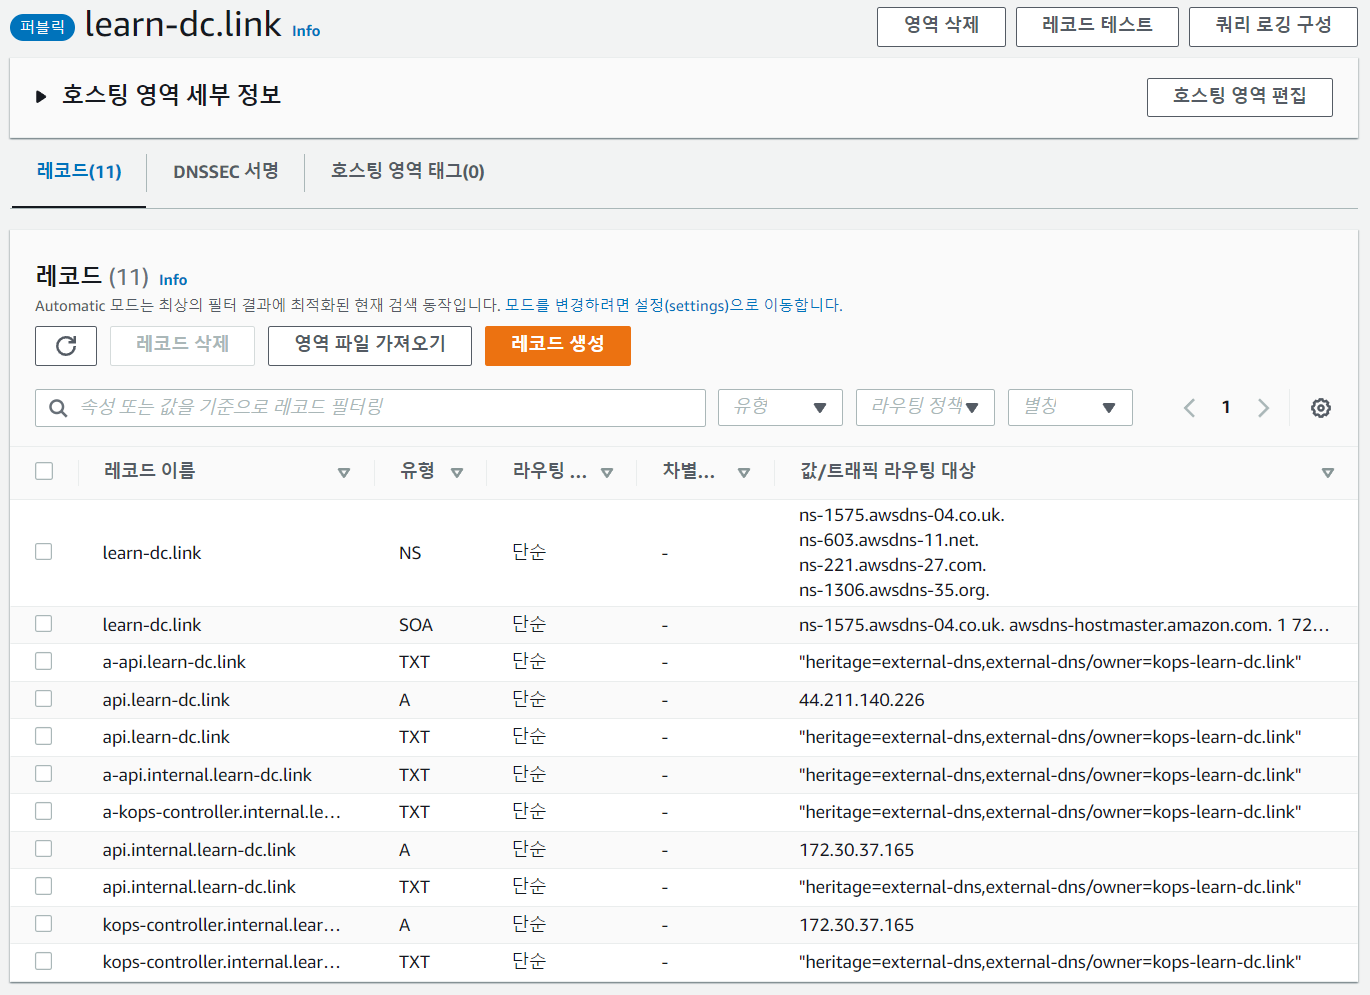Switch to the 호스팅 영역 태그(0) tab
This screenshot has height=995, width=1370.
tap(407, 172)
